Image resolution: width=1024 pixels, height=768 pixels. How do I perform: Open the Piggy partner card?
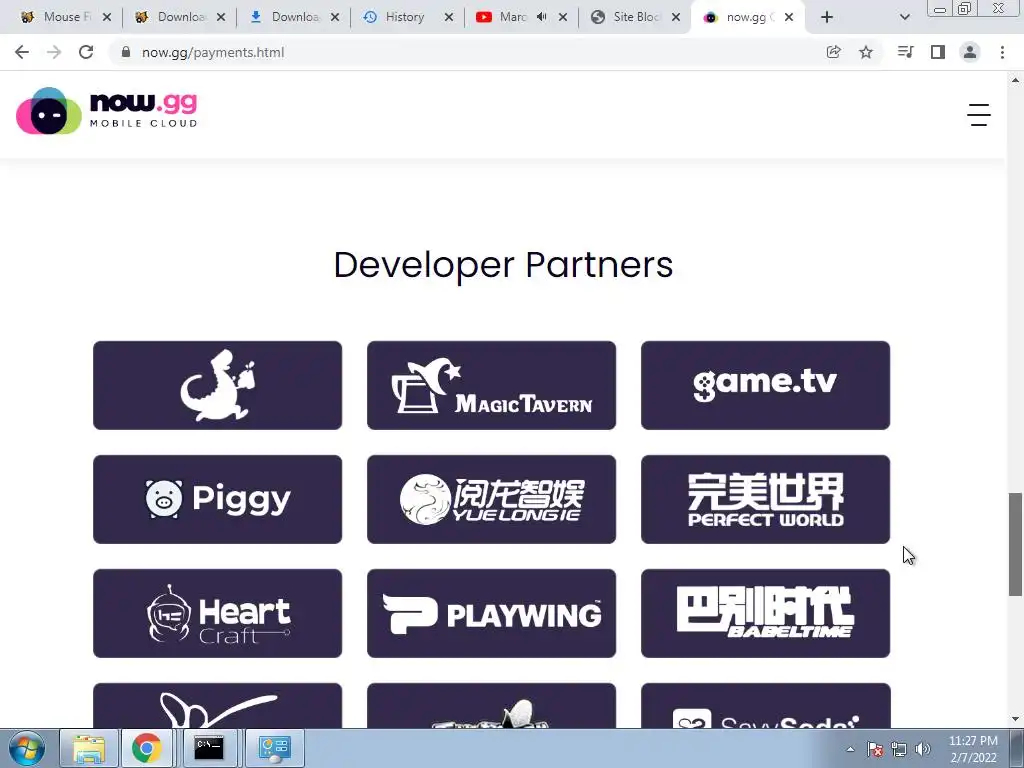pos(217,500)
